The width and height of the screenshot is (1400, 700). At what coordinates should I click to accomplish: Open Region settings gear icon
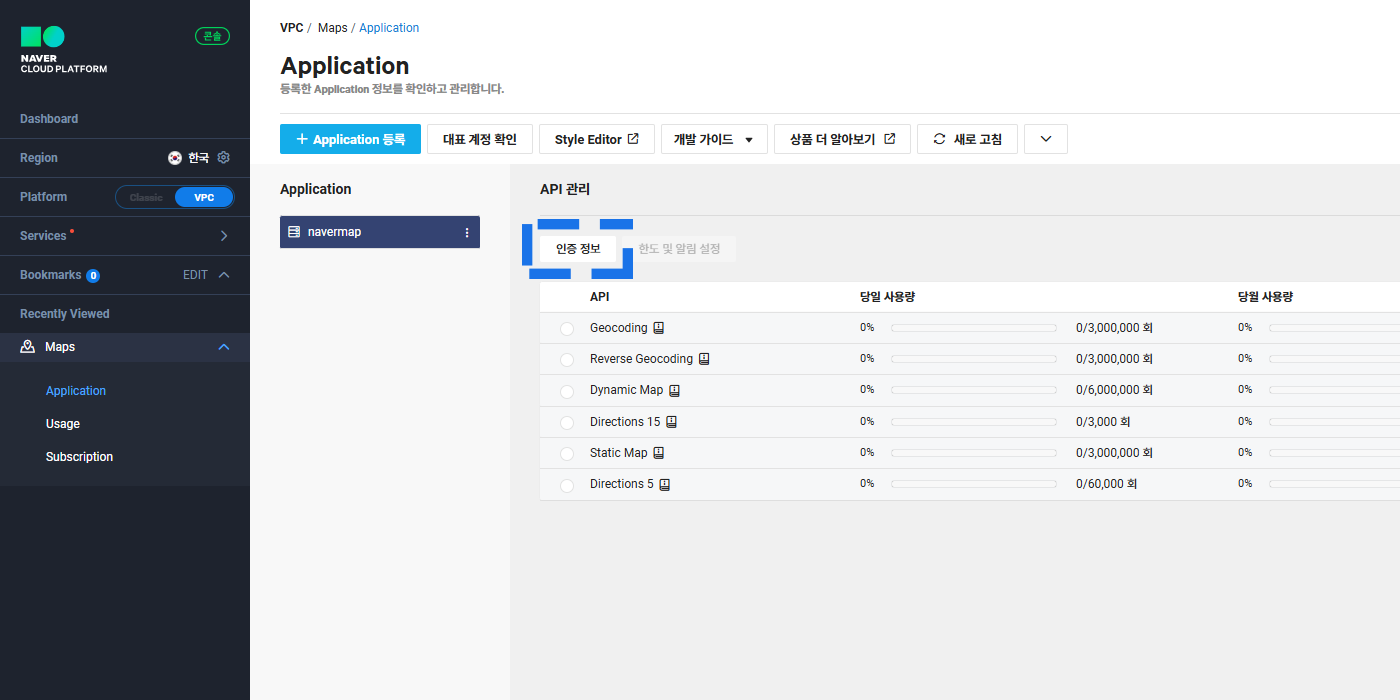224,158
